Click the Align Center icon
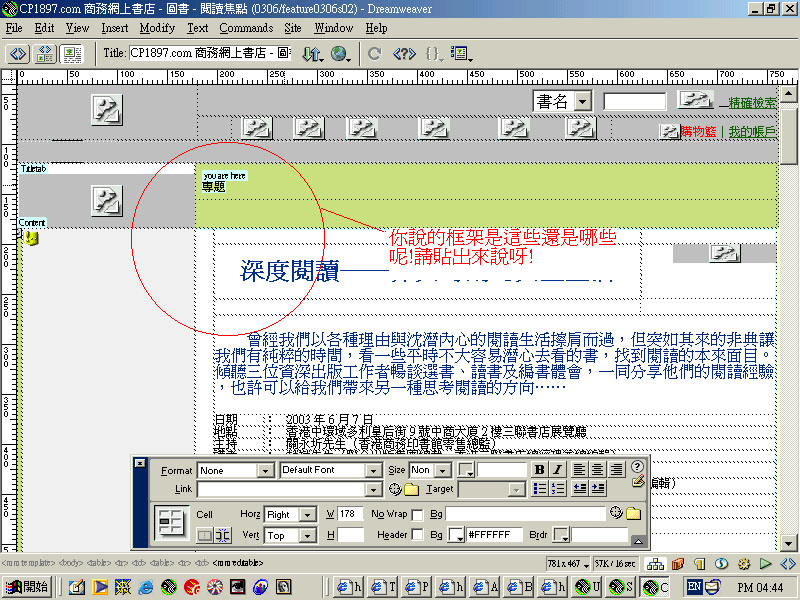Screen dimensions: 800x600 [597, 470]
